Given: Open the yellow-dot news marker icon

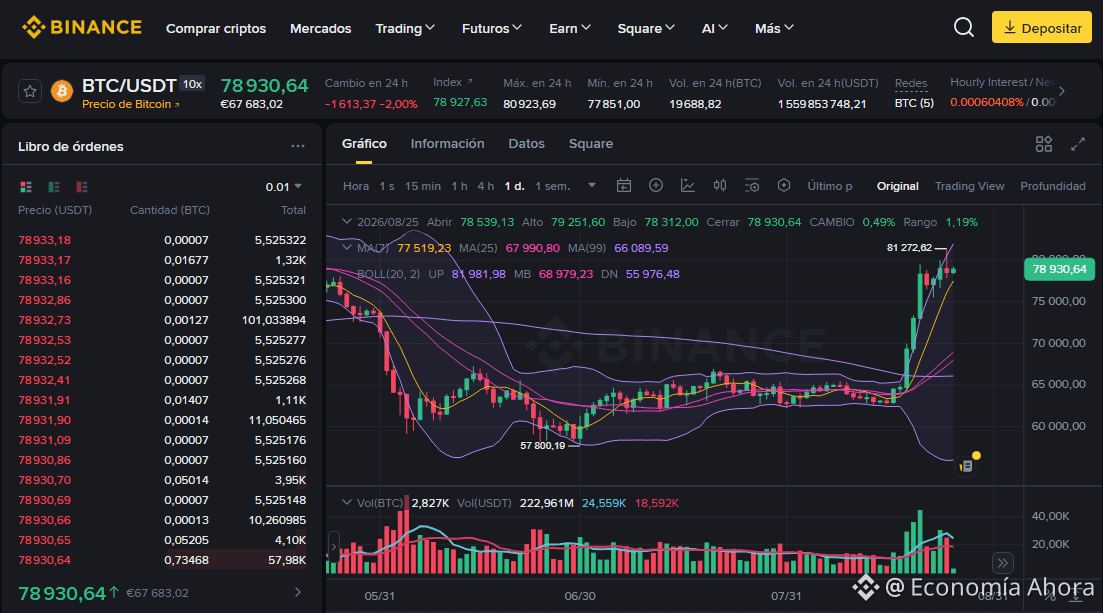Looking at the screenshot, I should (x=967, y=465).
